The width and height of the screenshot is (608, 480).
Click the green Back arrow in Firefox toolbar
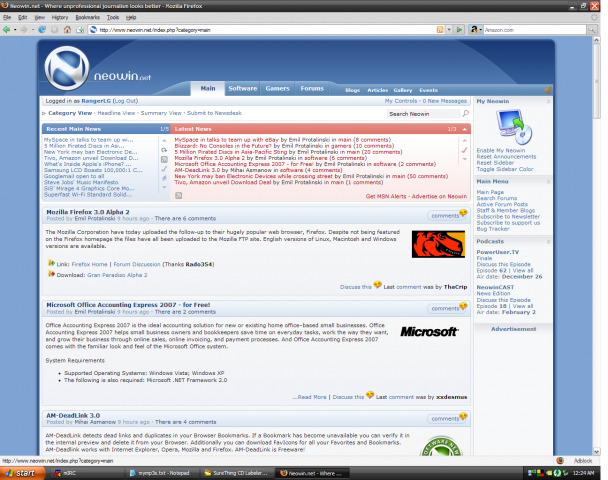coord(6,29)
